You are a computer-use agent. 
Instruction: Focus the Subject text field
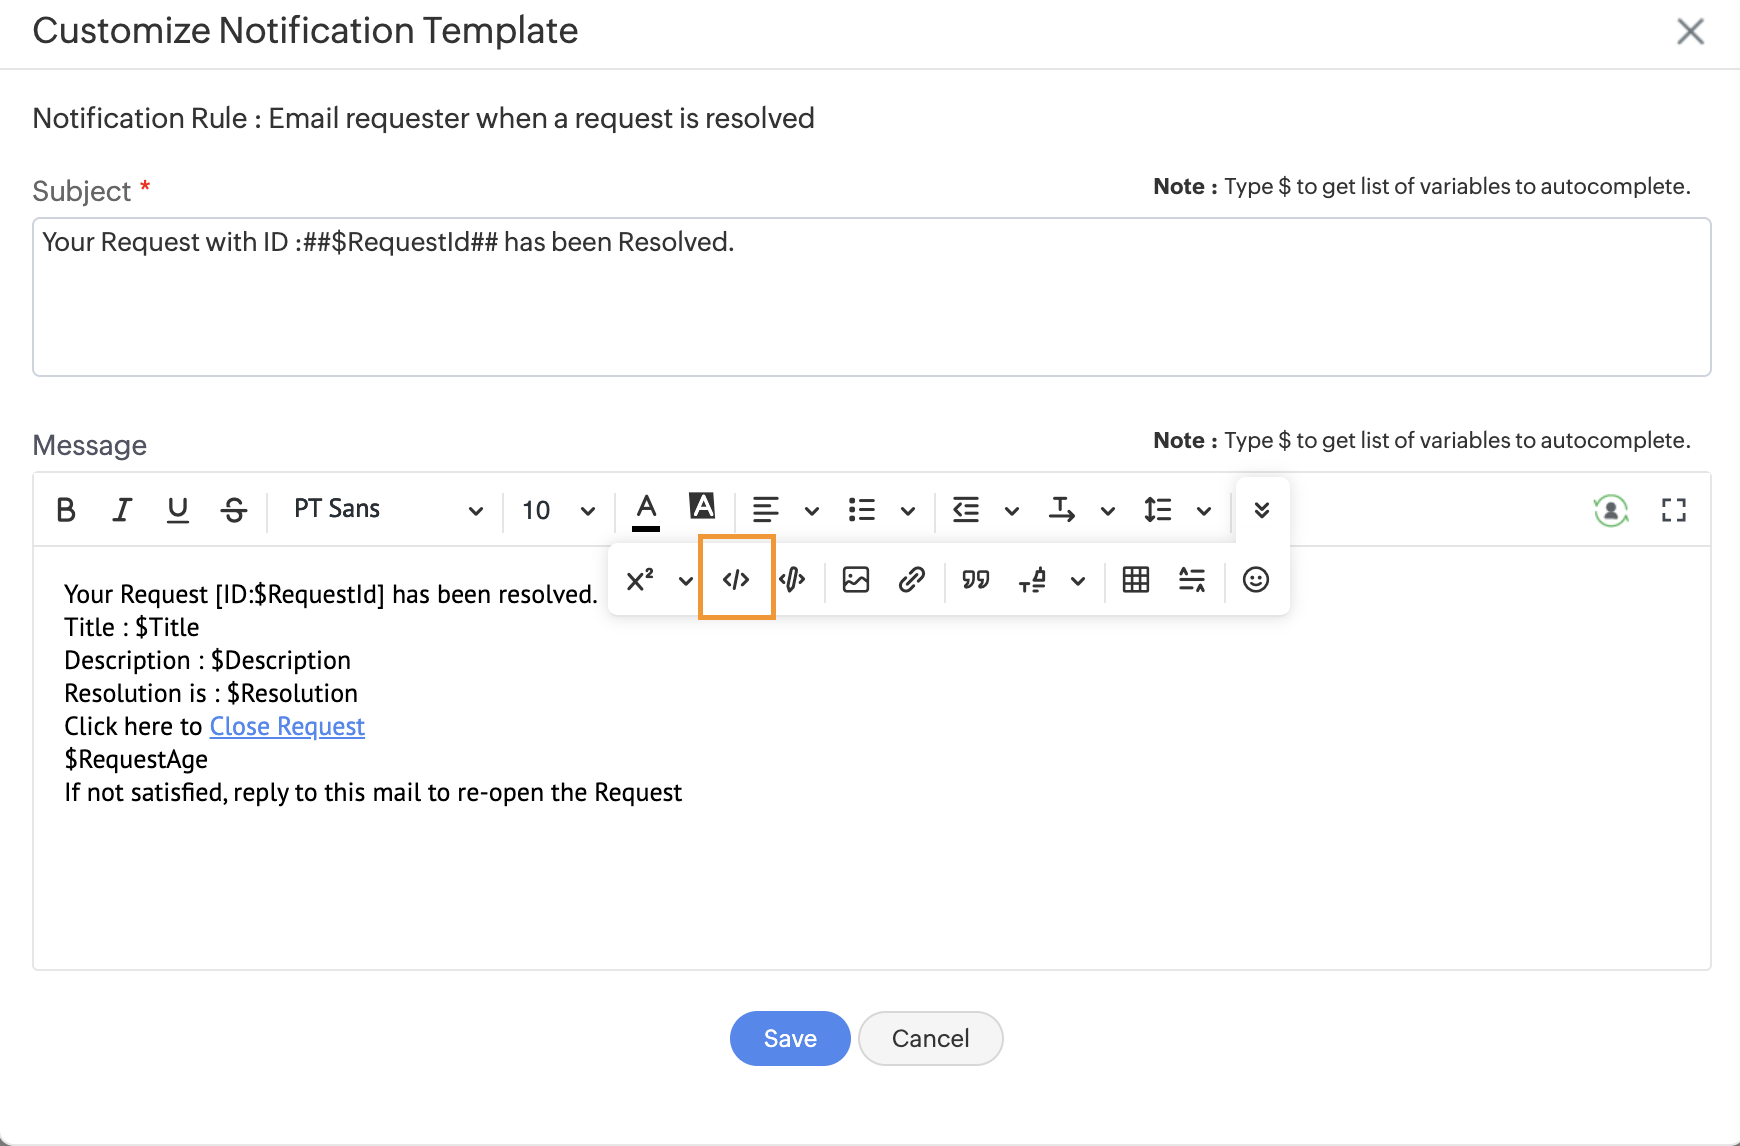coord(872,297)
